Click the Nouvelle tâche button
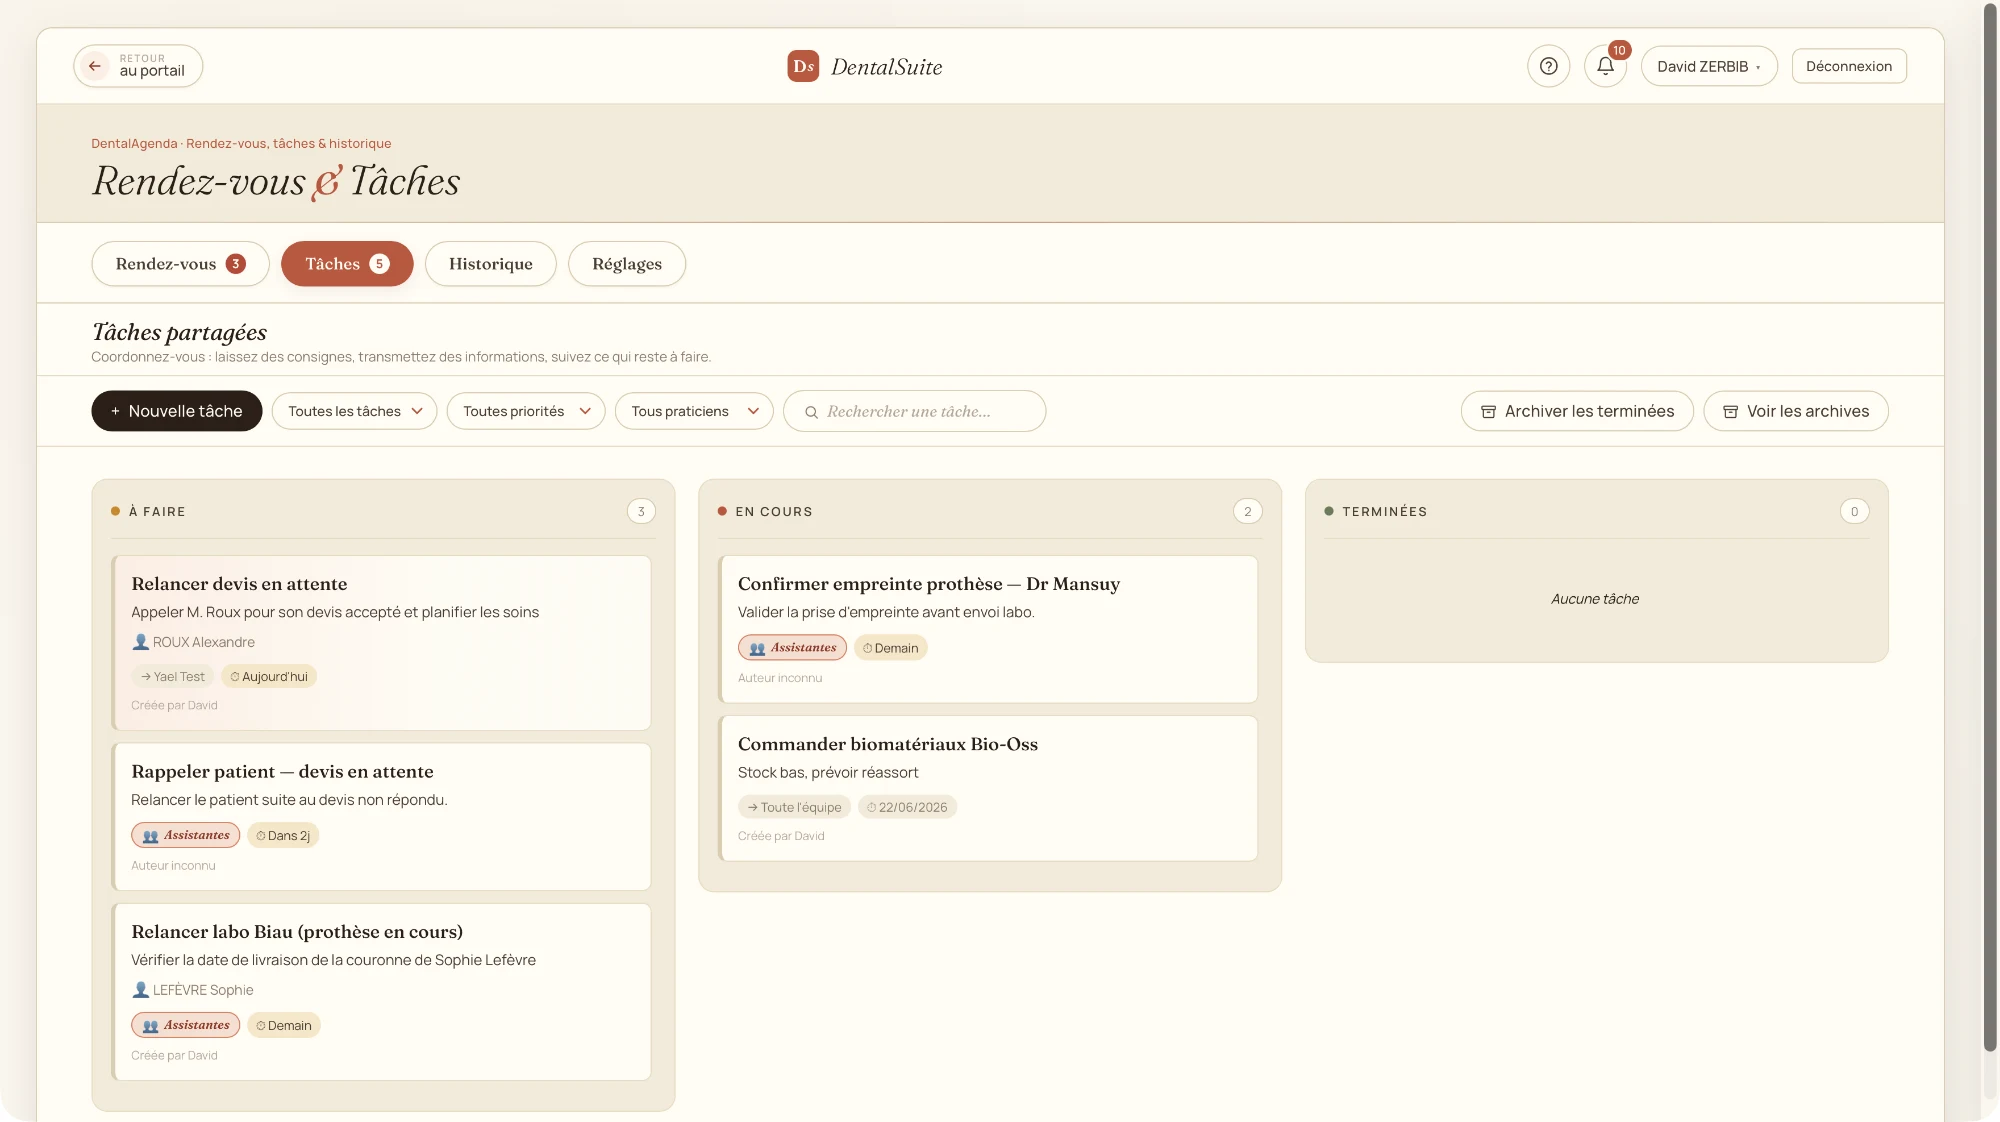This screenshot has height=1122, width=2000. point(177,411)
